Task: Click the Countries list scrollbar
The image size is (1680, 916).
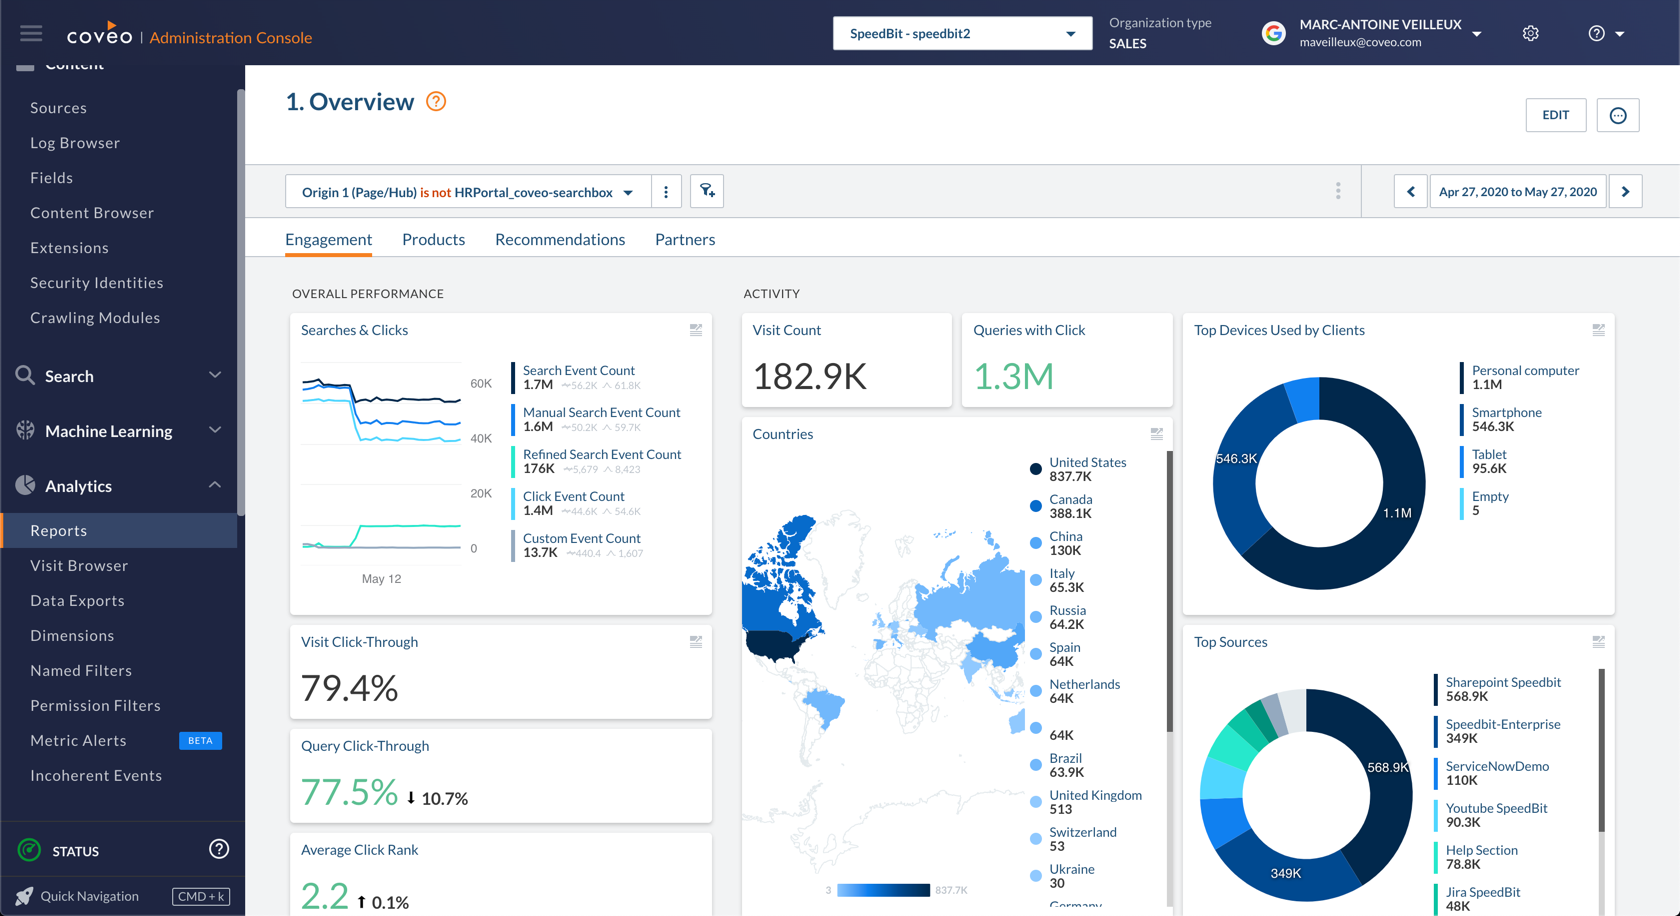Action: coord(1169,590)
